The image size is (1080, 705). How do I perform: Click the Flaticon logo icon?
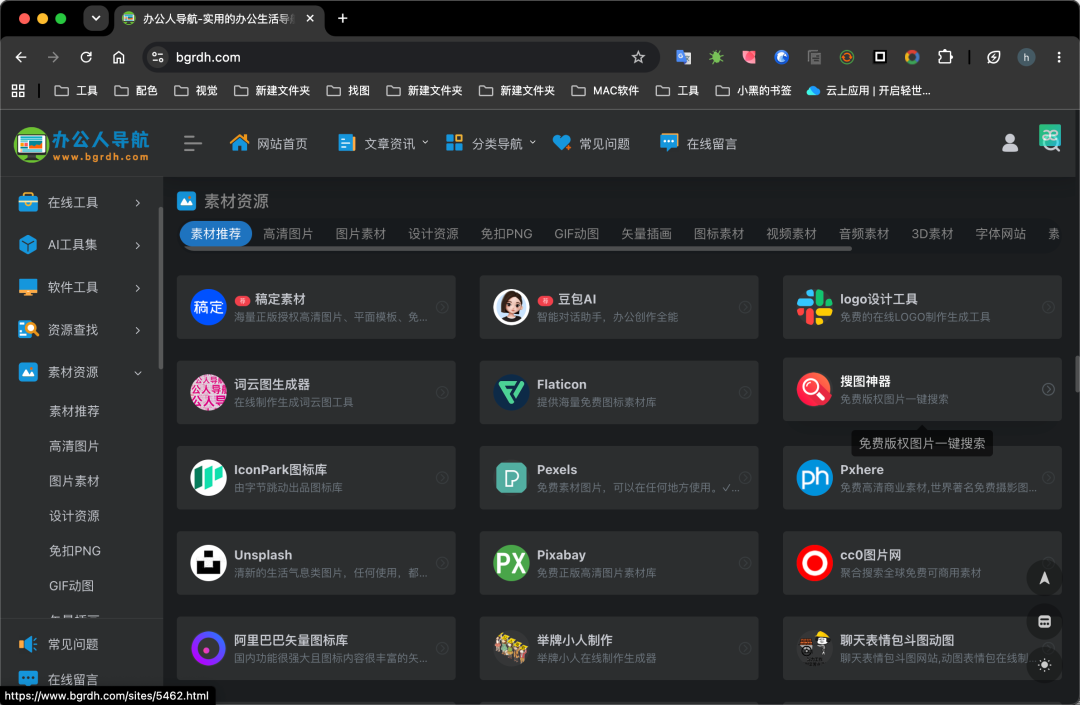click(511, 392)
